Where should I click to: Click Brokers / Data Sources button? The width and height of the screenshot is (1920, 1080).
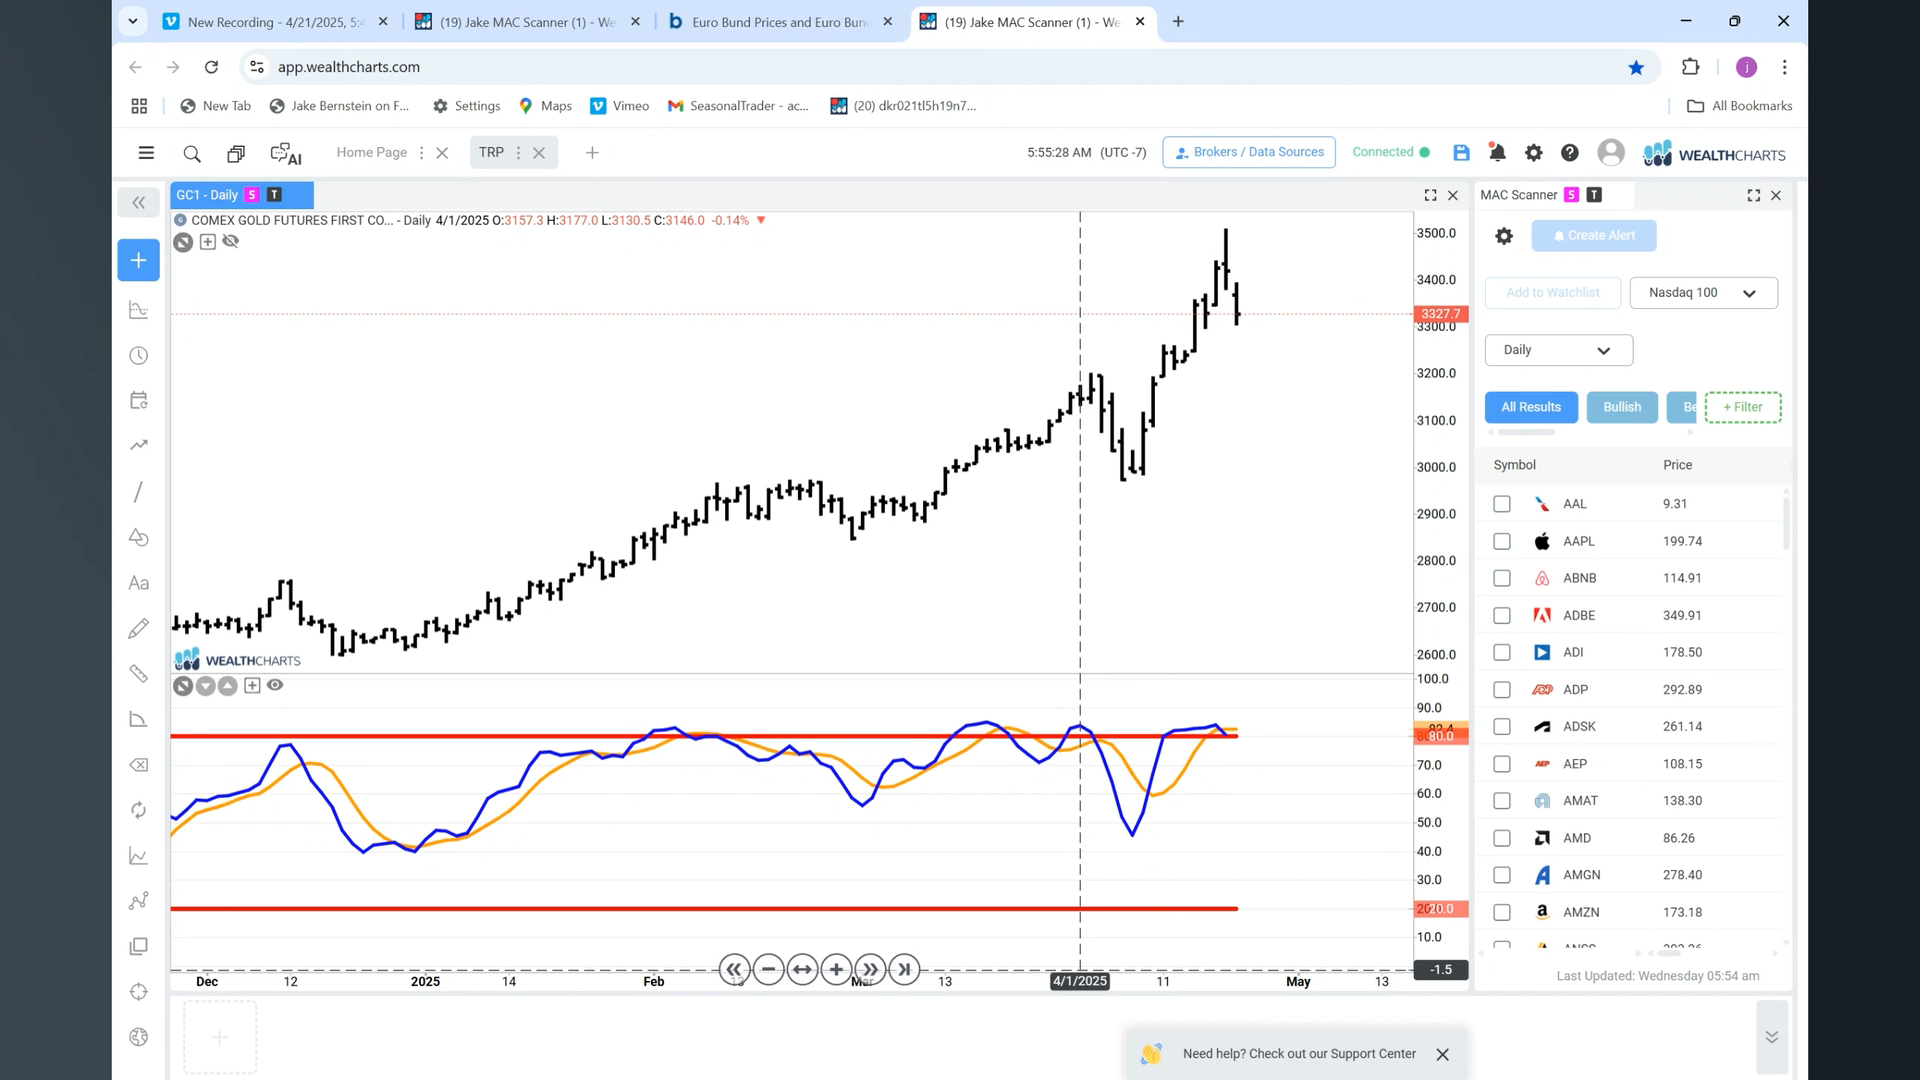coord(1249,152)
